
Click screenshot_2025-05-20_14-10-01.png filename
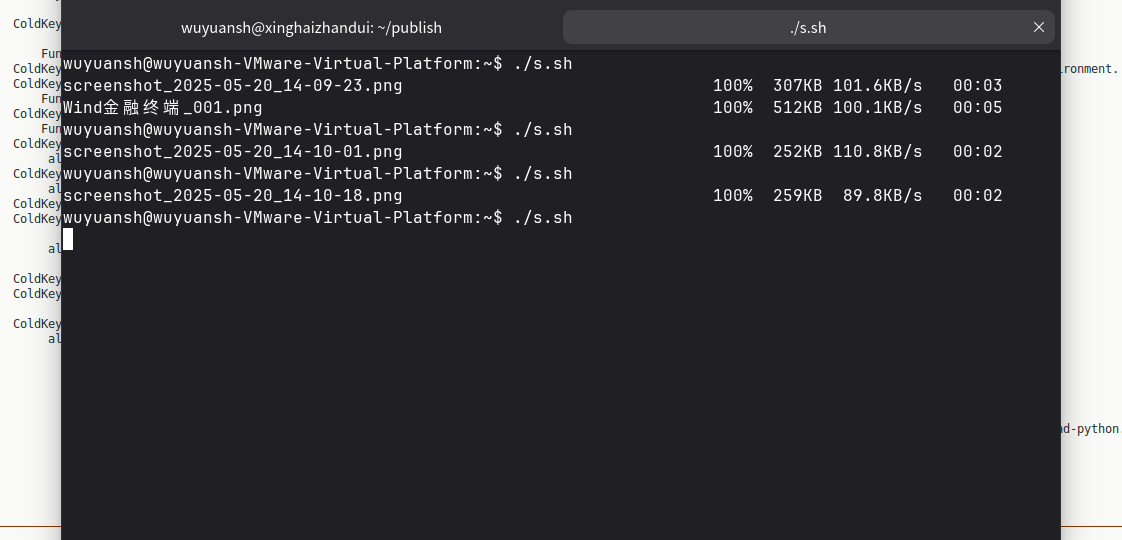tap(232, 152)
